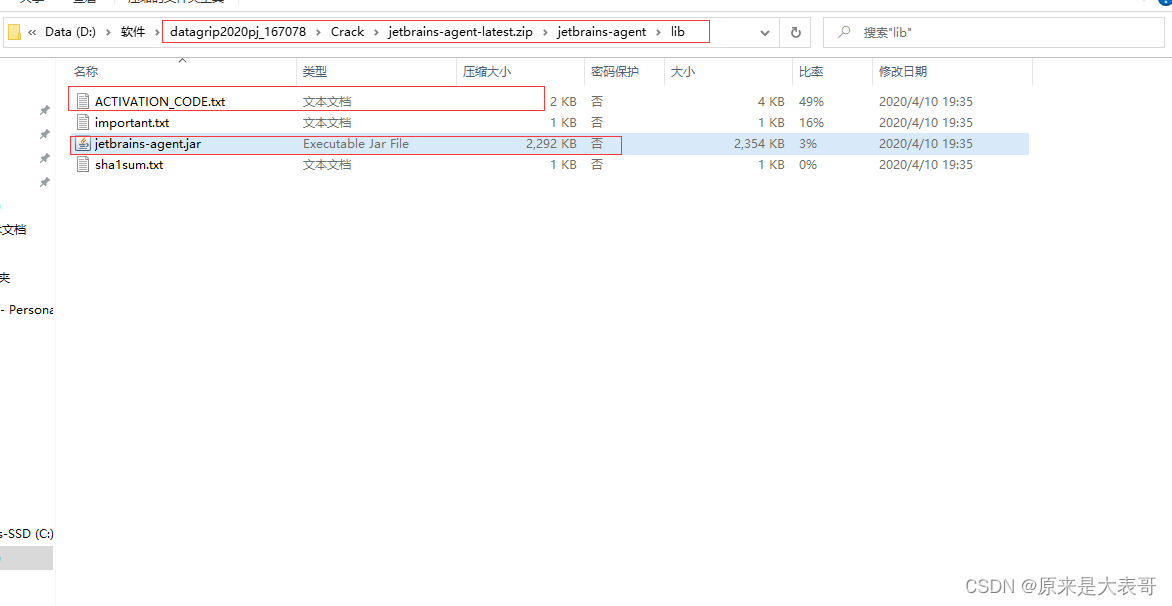Select file name important.txt
The height and width of the screenshot is (606, 1172).
[132, 123]
